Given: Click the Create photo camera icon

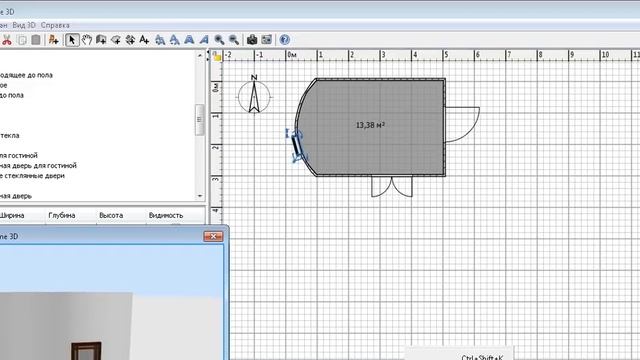Looking at the screenshot, I should click(252, 40).
